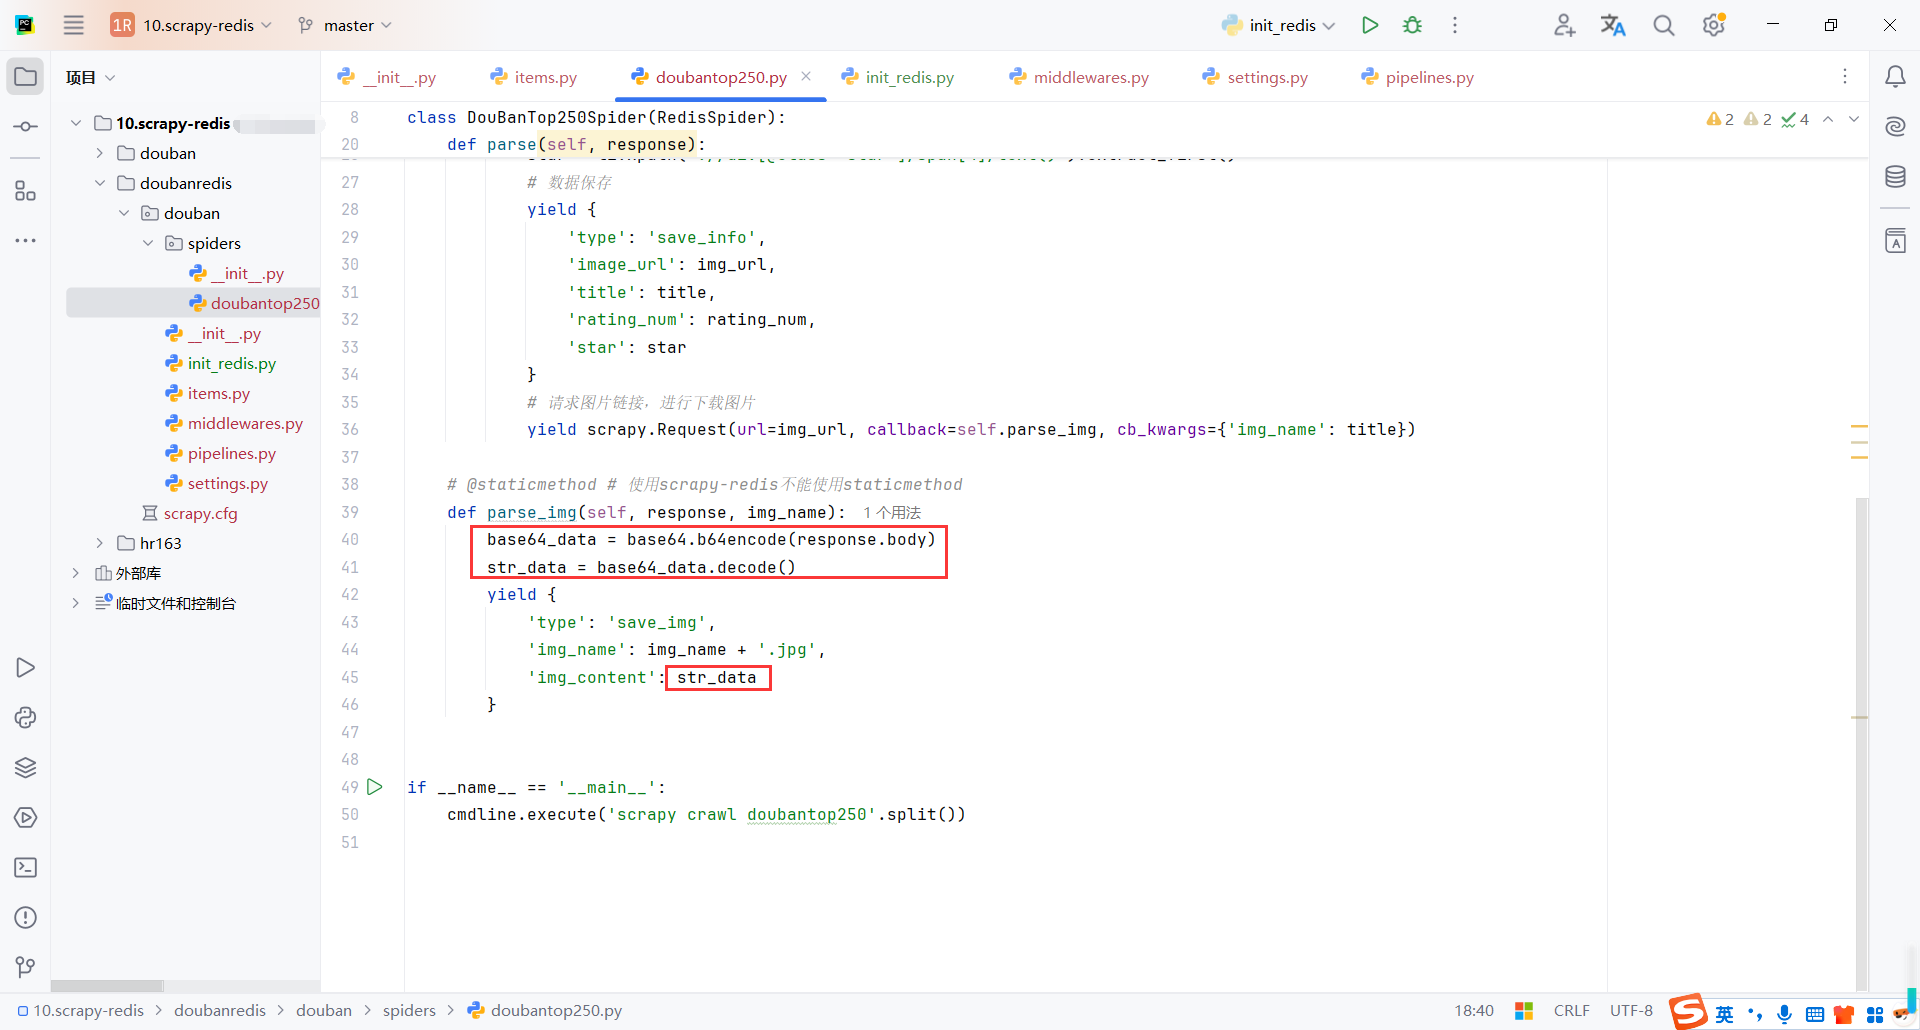This screenshot has height=1030, width=1920.
Task: Open the master branch dropdown
Action: [x=344, y=25]
